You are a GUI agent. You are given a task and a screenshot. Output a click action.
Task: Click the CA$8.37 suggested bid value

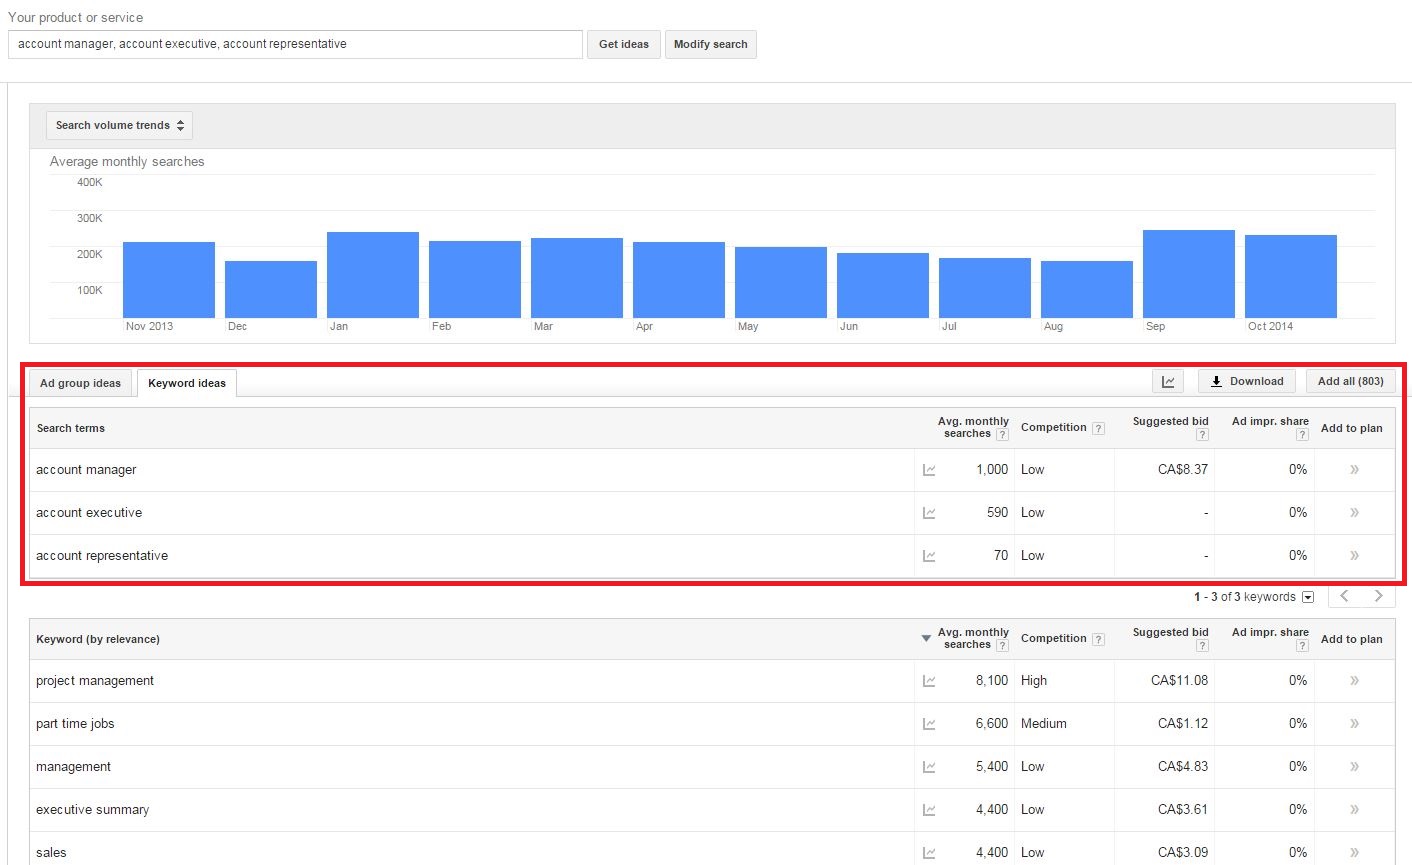click(x=1183, y=470)
